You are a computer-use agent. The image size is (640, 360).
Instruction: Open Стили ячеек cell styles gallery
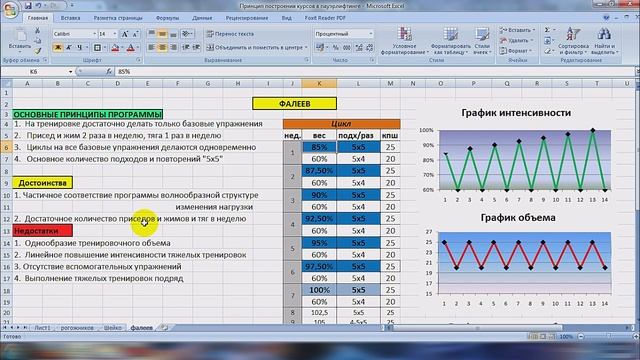coord(482,41)
